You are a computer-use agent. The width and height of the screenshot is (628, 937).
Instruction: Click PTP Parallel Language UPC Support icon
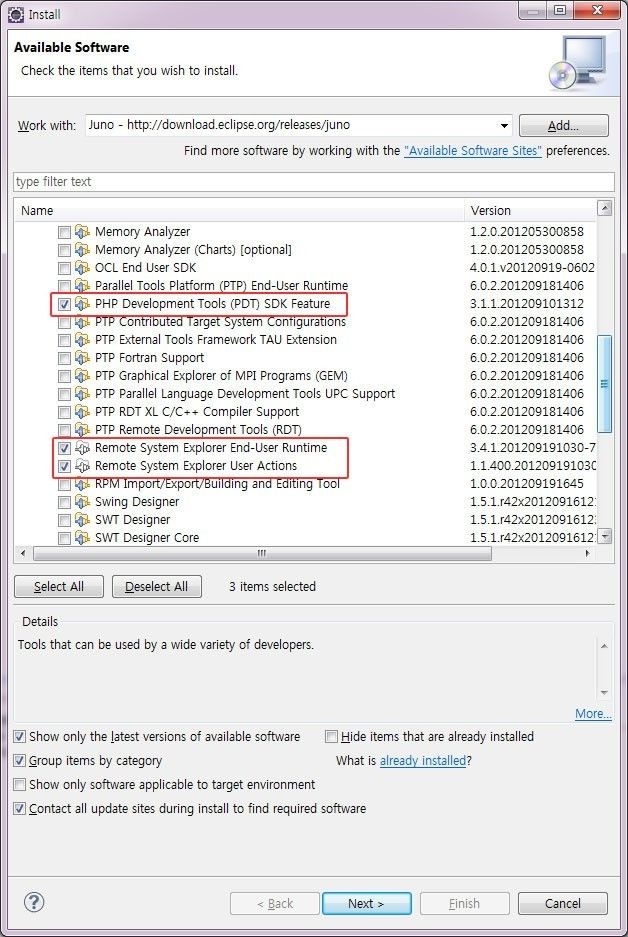pyautogui.click(x=82, y=394)
